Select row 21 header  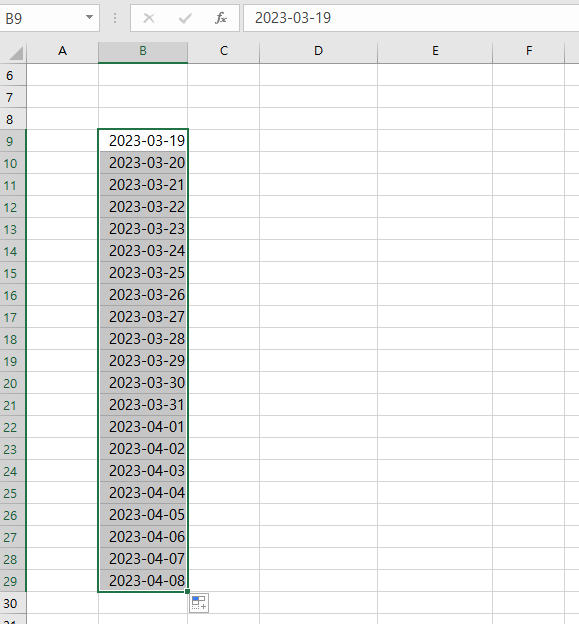[13, 405]
